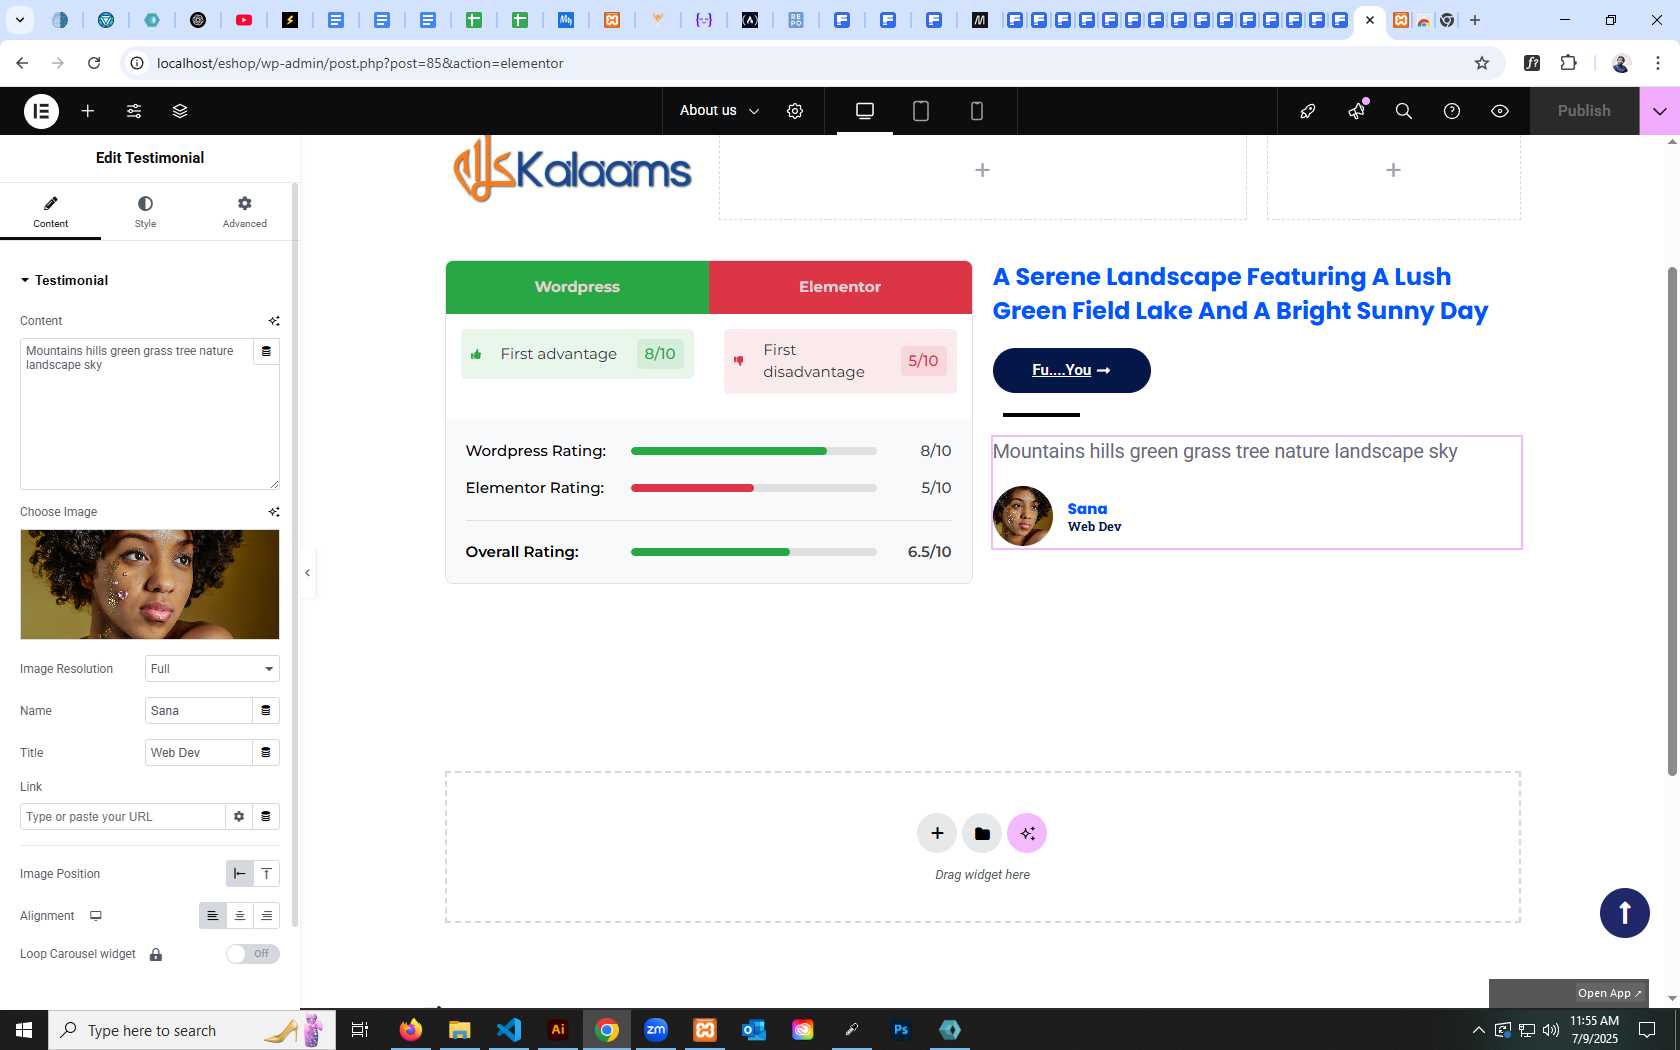Select the Wordpress comparison tab

577,287
